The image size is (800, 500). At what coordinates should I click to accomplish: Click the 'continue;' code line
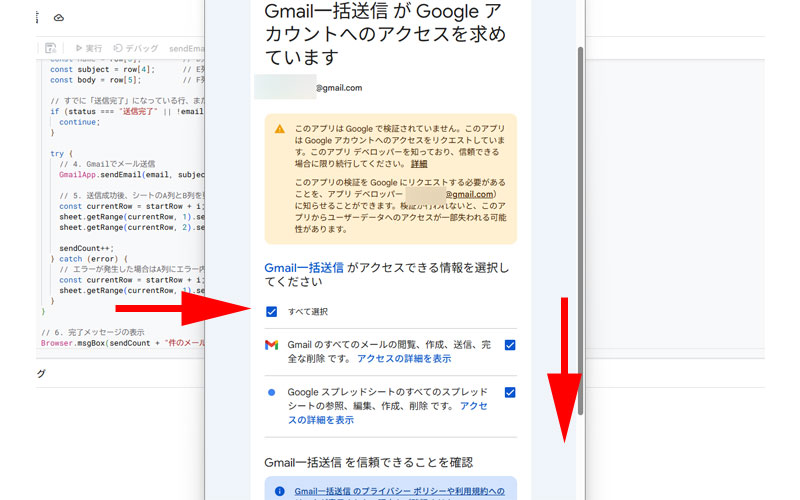tap(80, 122)
